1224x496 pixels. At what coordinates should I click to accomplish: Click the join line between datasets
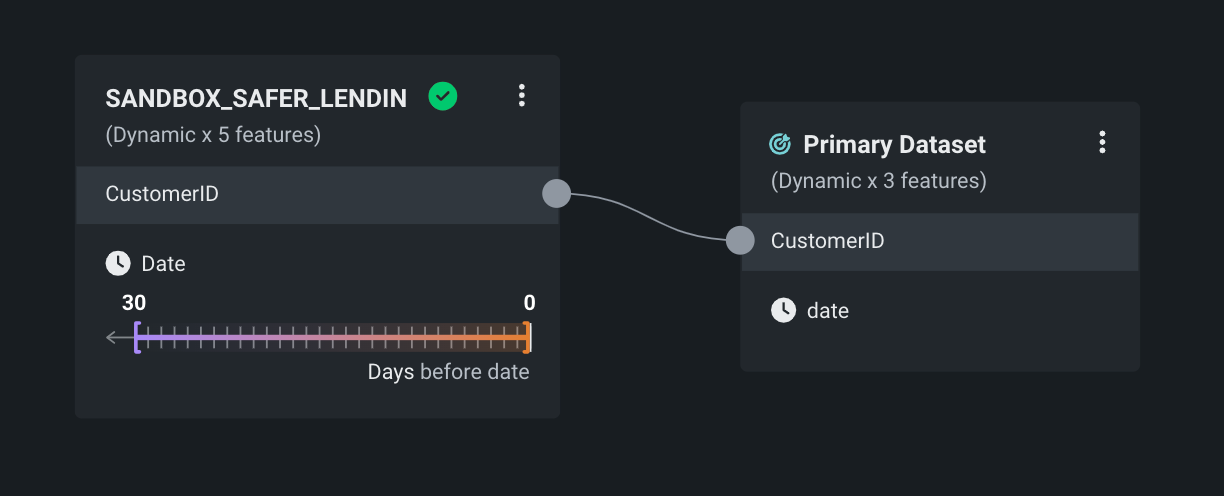pos(648,215)
